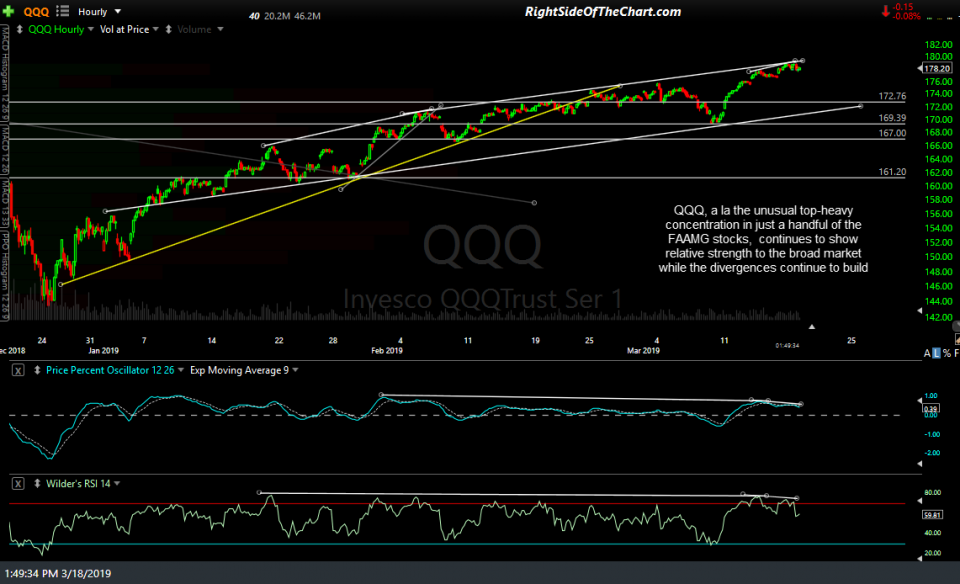Screen dimensions: 960x584
Task: Click the green plus icon to add a symbol
Action: (x=8, y=11)
